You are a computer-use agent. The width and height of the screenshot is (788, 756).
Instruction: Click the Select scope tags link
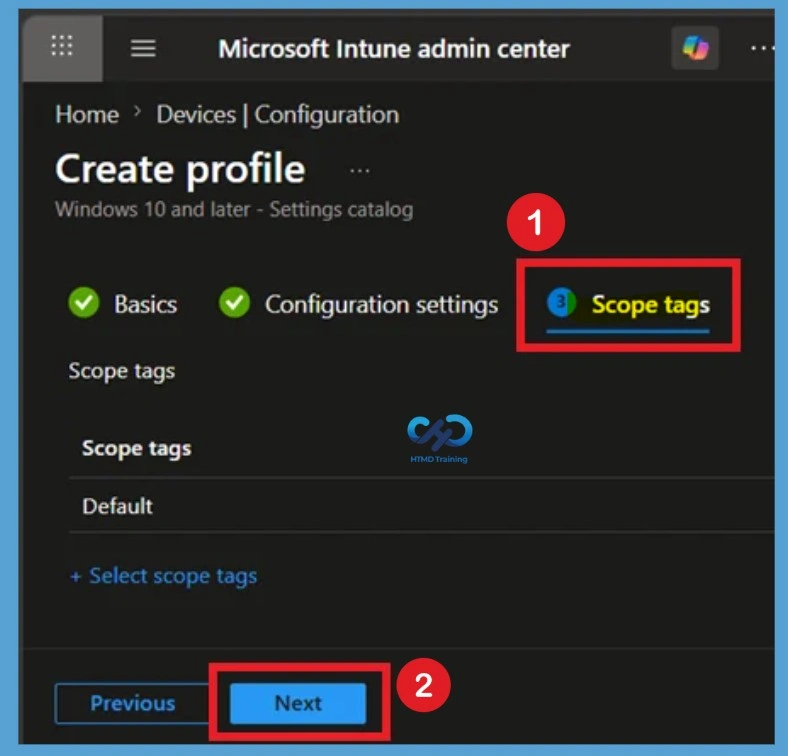pos(164,576)
